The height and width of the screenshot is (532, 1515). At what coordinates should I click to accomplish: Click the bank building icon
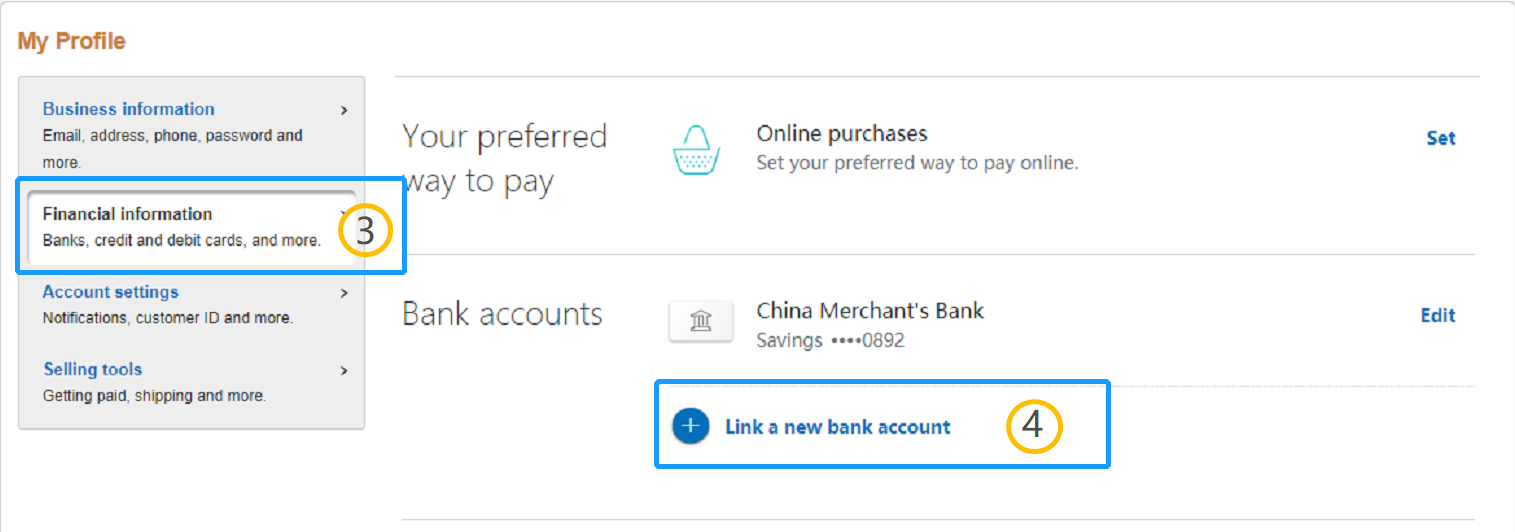tap(701, 321)
